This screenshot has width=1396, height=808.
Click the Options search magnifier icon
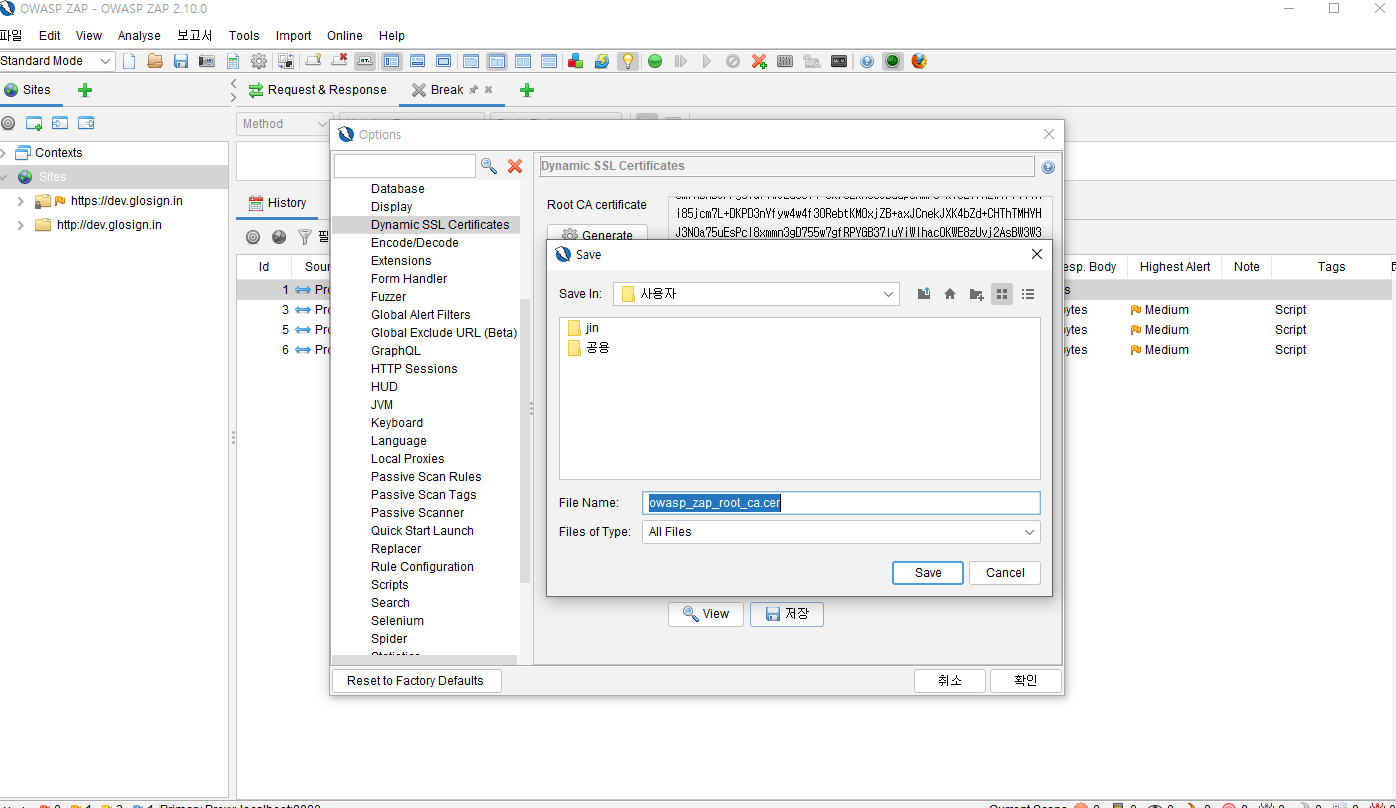[489, 166]
